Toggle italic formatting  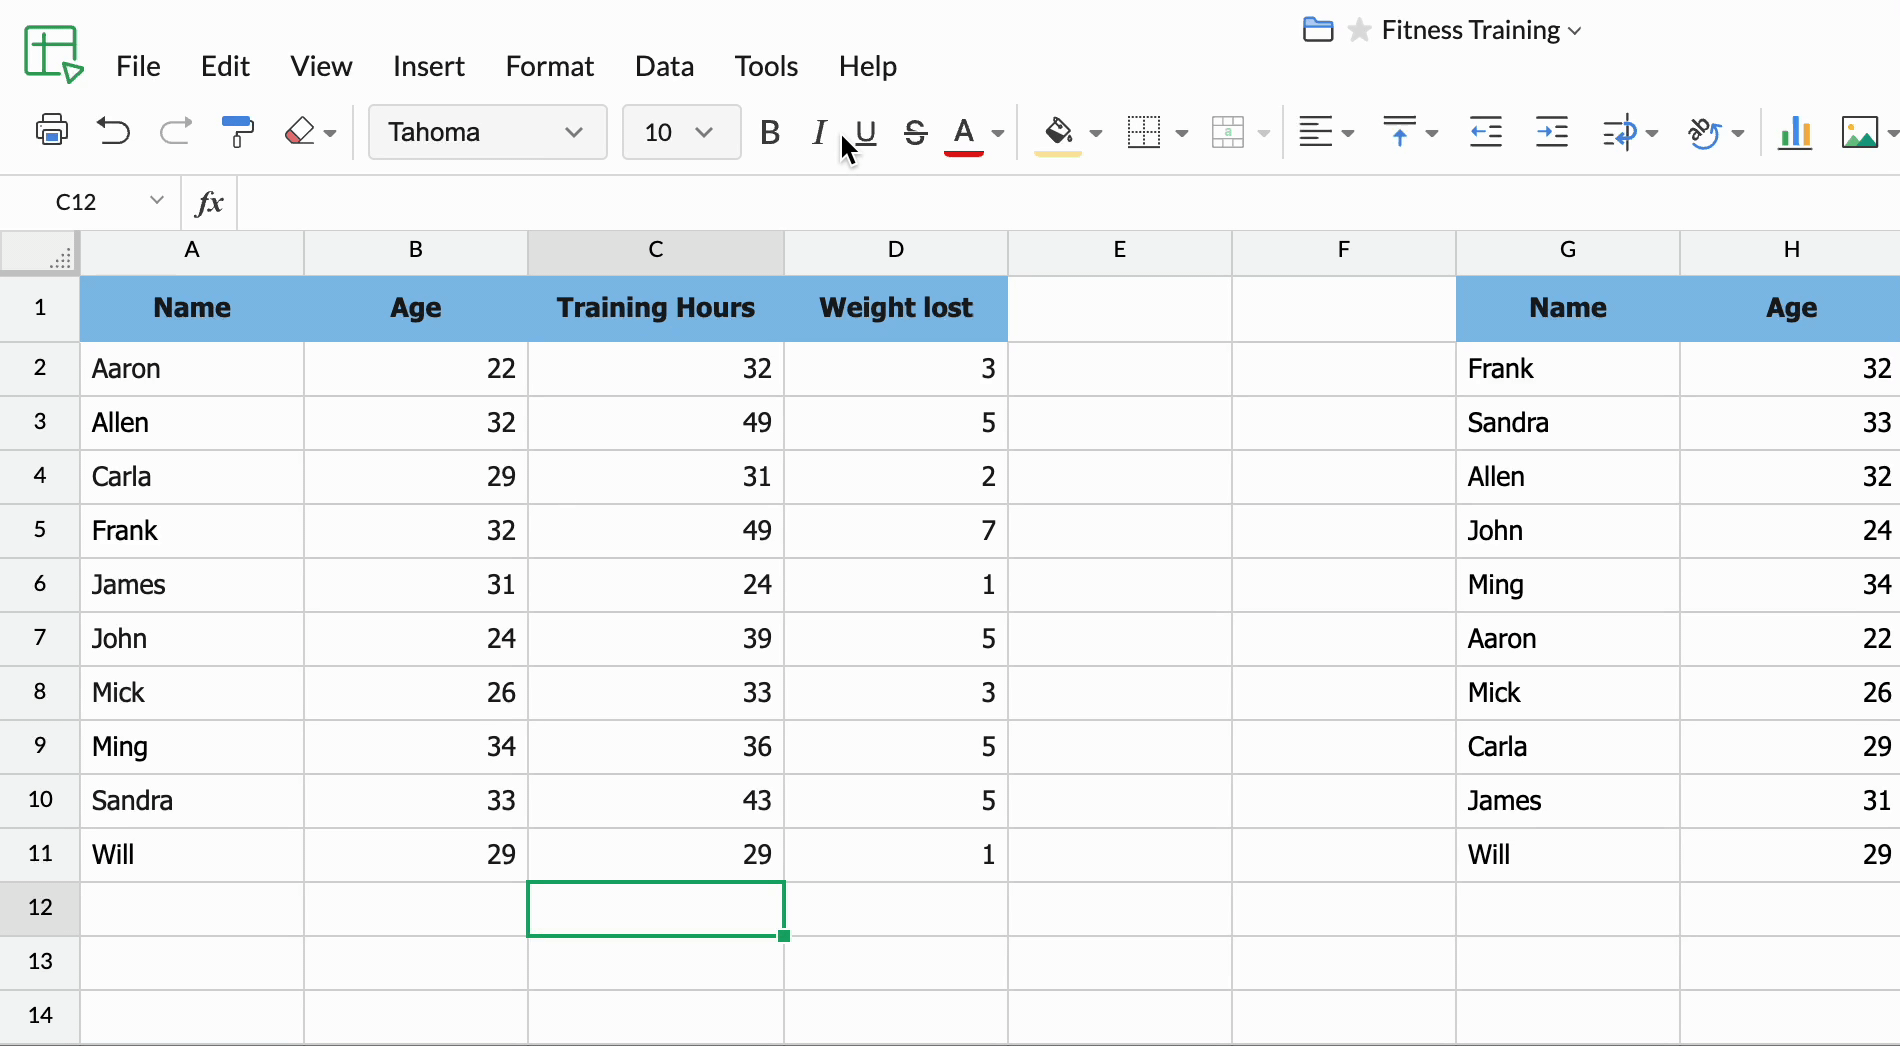(x=818, y=131)
